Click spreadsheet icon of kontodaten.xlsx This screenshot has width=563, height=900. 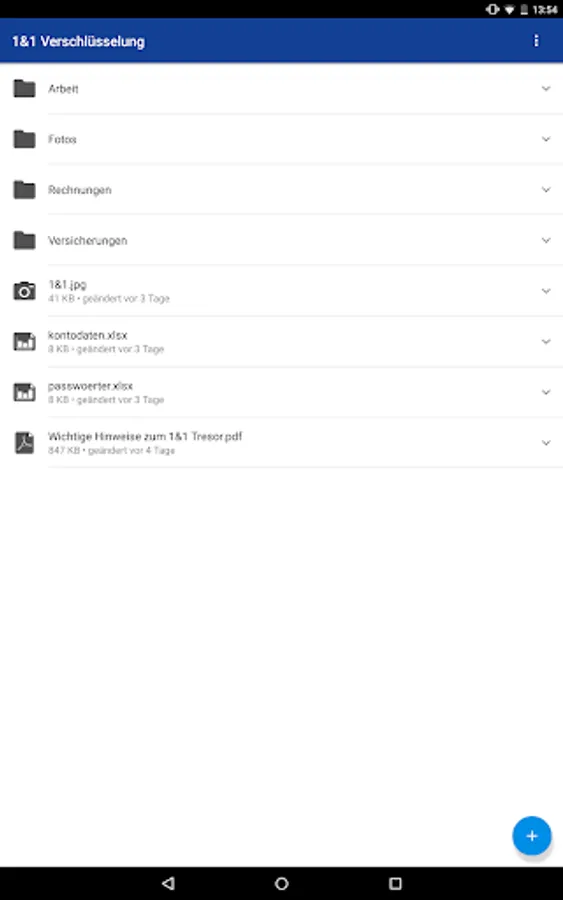(x=24, y=342)
